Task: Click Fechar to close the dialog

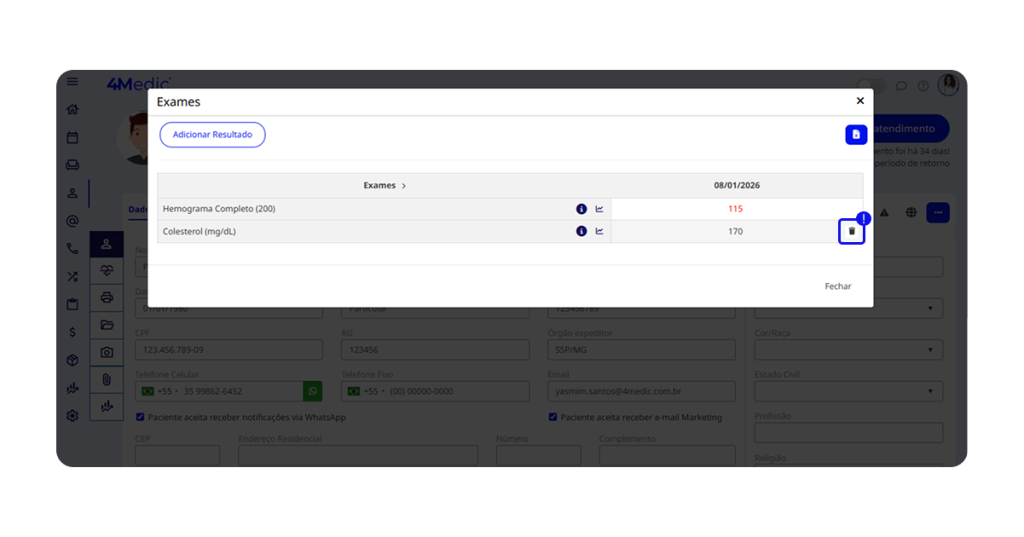Action: [837, 286]
